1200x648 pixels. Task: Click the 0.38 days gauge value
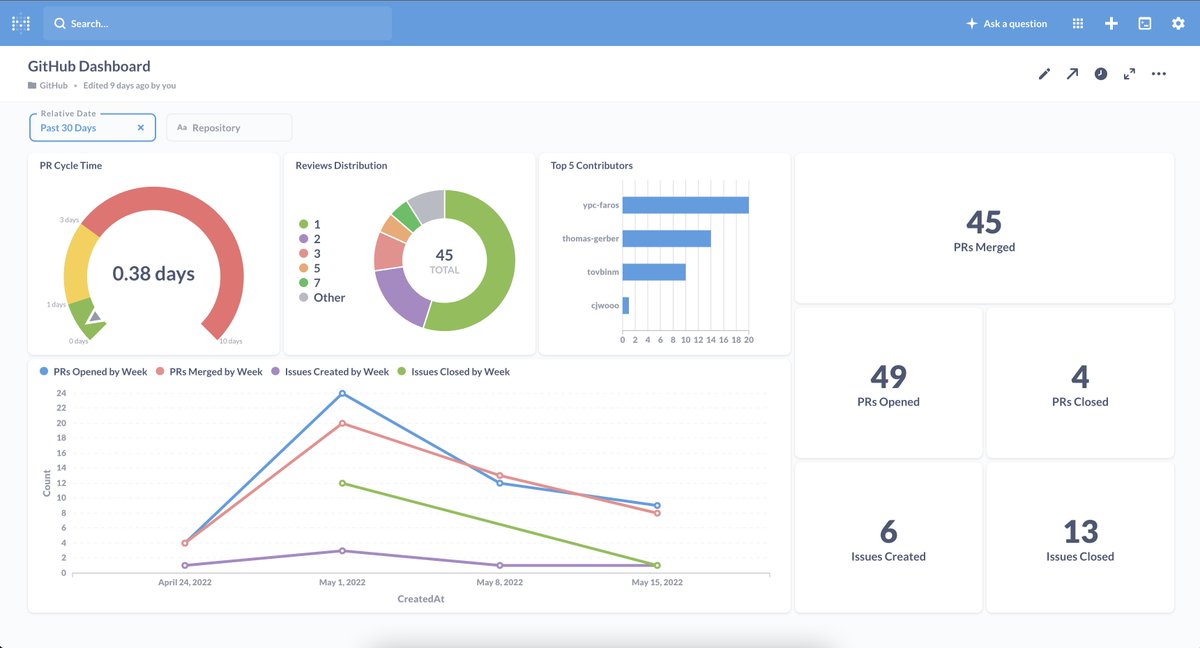point(153,273)
